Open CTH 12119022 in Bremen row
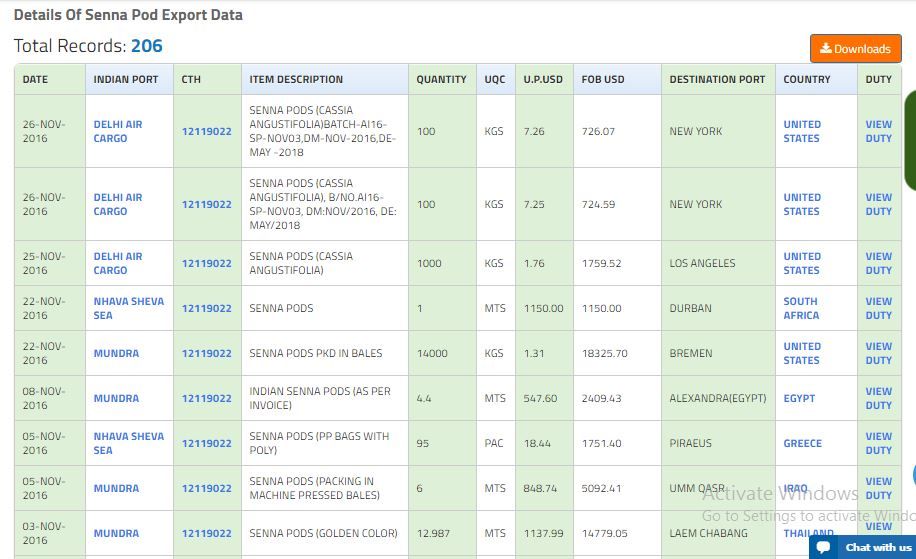 (207, 353)
